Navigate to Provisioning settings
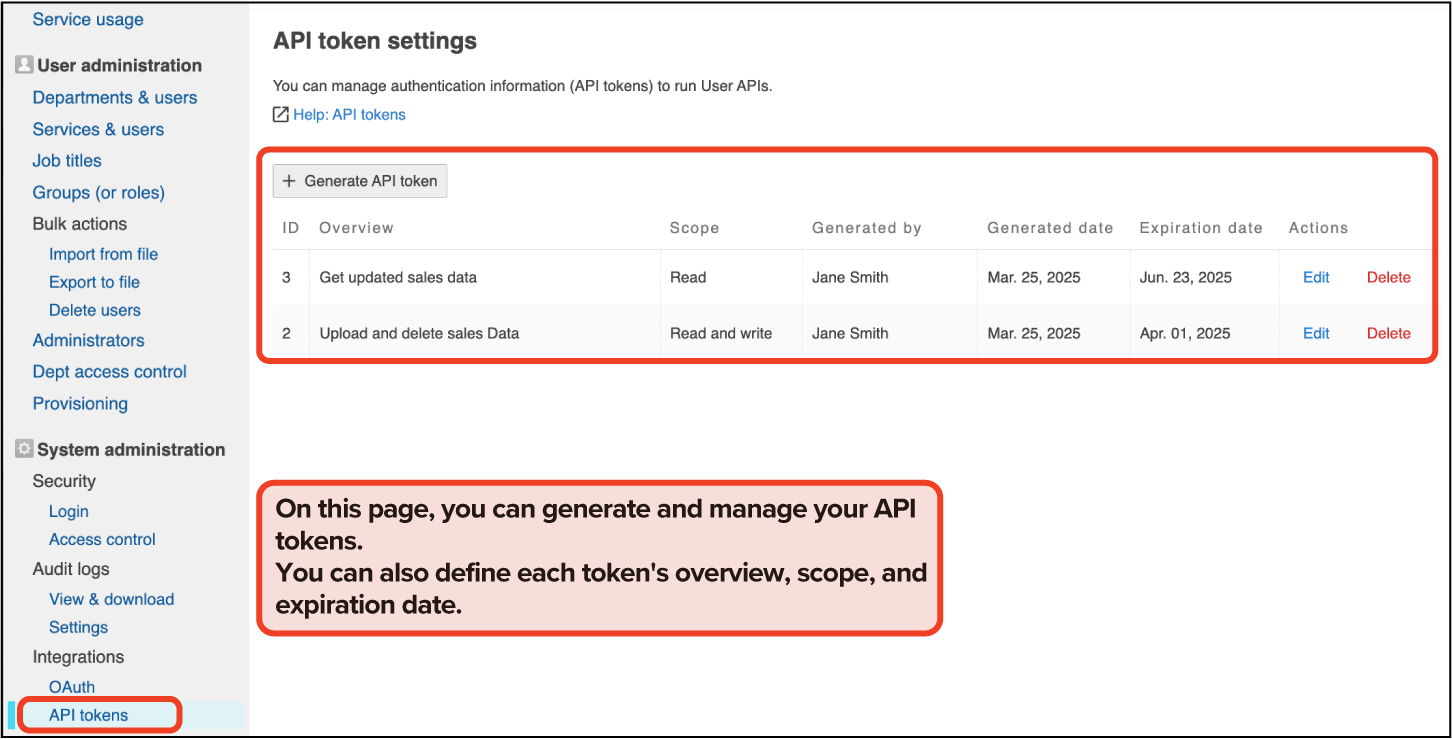This screenshot has width=1452, height=740. click(x=80, y=403)
